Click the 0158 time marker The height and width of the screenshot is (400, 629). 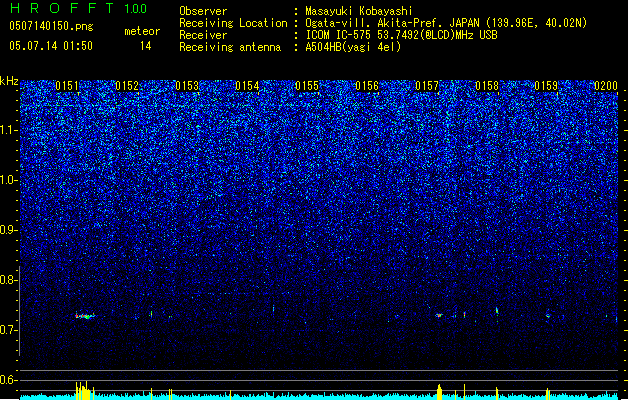pos(487,86)
